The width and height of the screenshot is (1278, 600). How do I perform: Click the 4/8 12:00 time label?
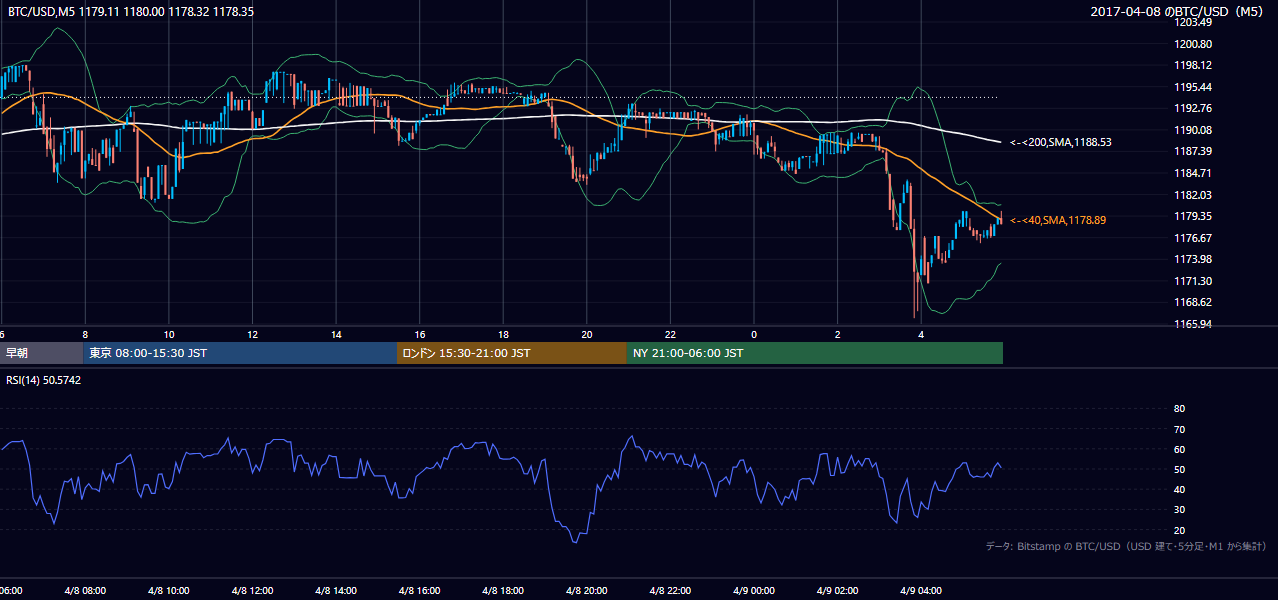coord(252,591)
